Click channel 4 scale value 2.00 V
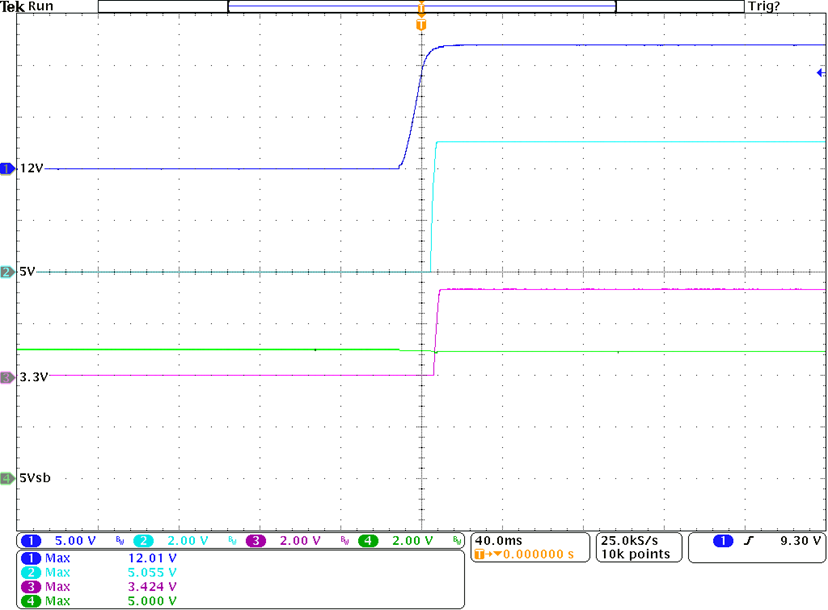This screenshot has width=828, height=610. click(x=412, y=541)
